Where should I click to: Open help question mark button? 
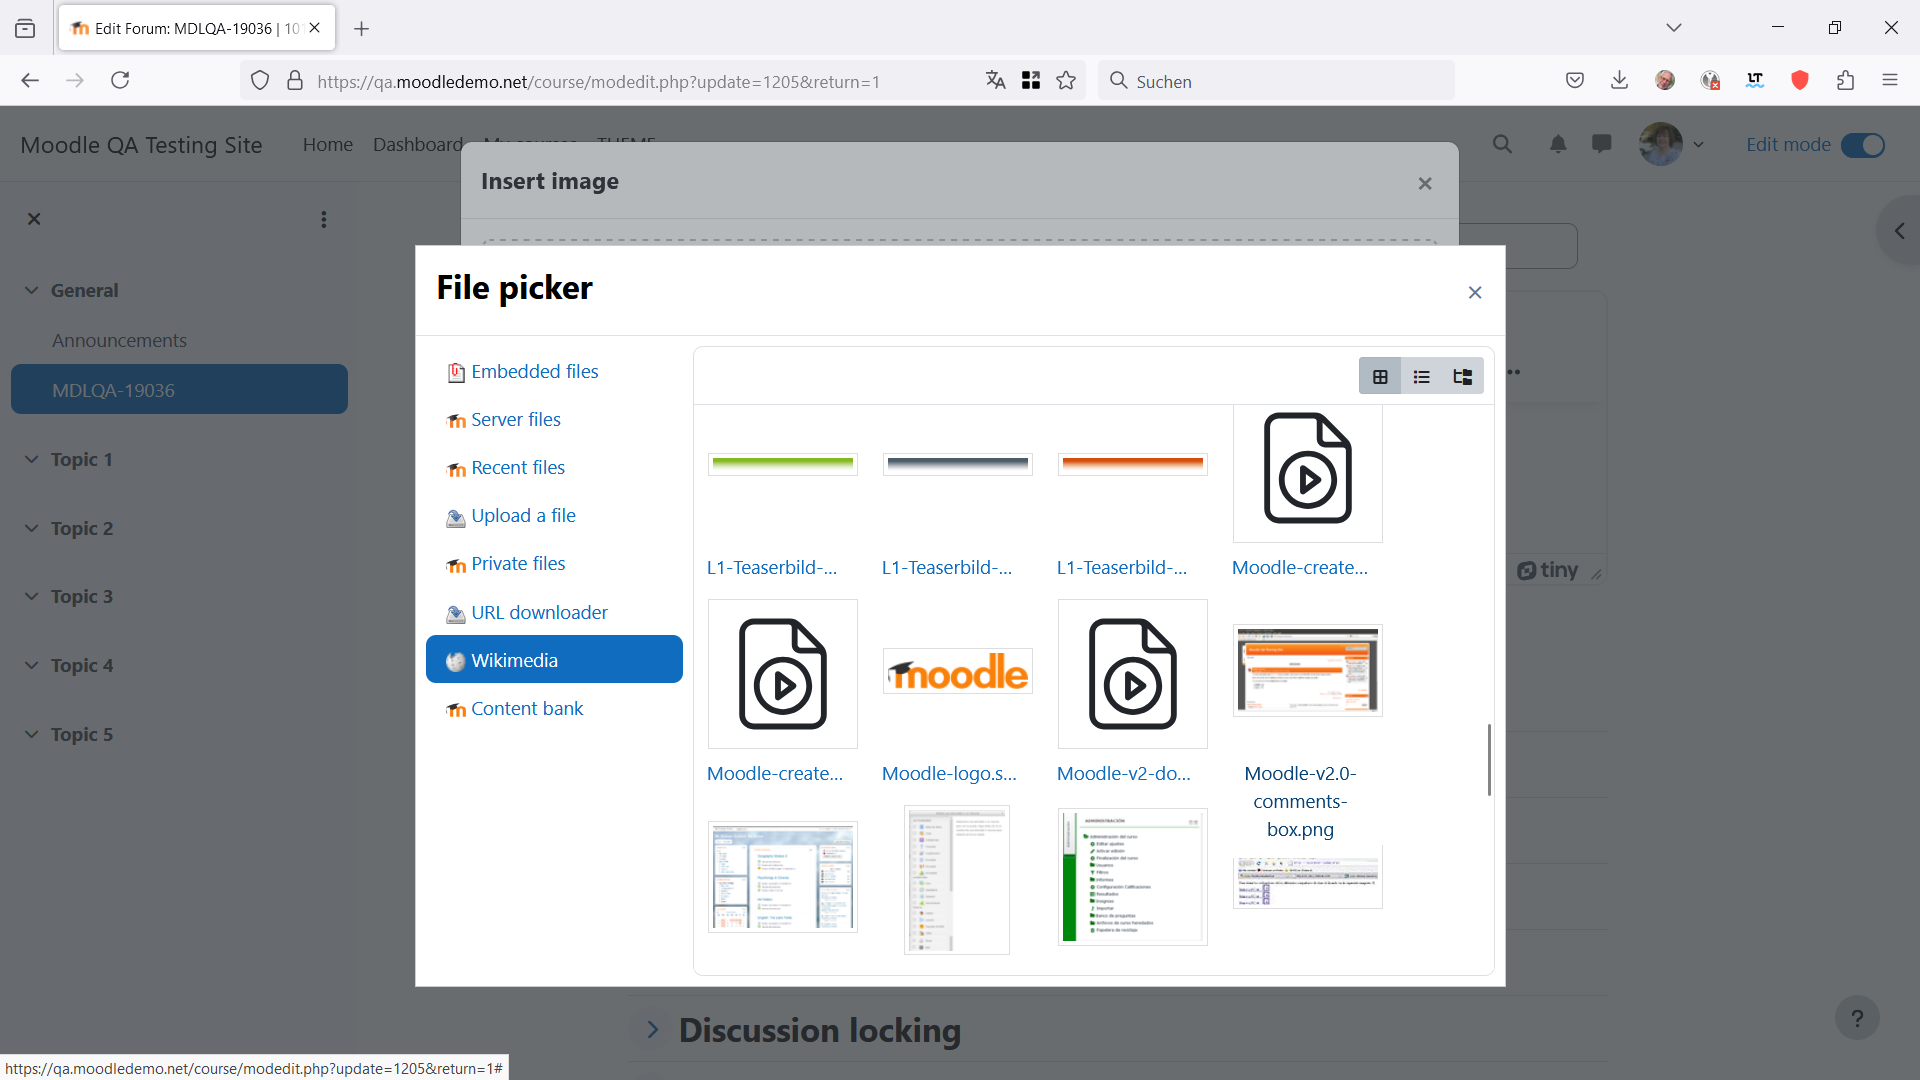coord(1857,1019)
